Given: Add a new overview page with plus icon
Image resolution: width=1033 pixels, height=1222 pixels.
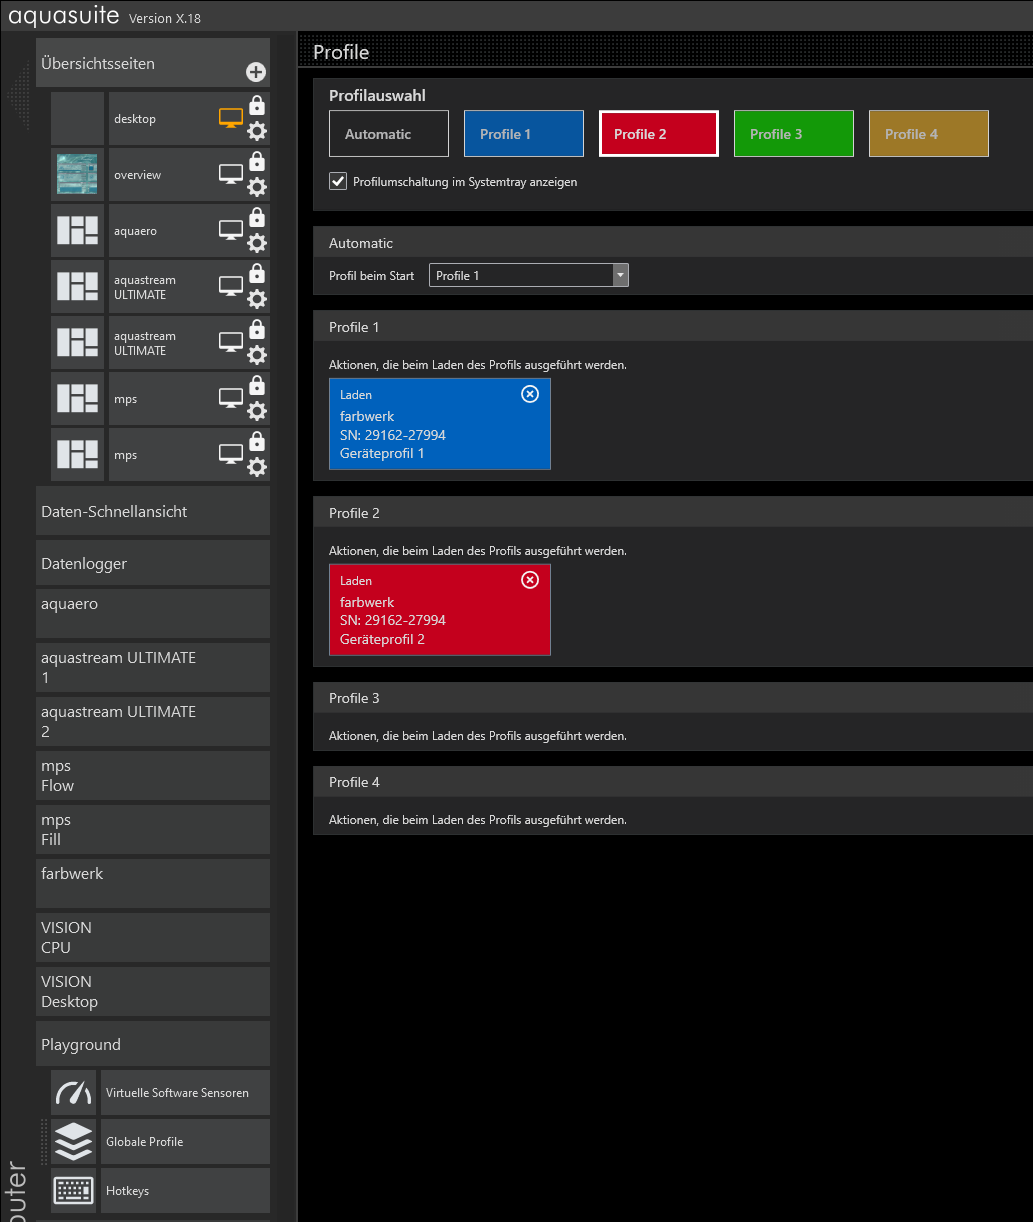Looking at the screenshot, I should tap(256, 72).
